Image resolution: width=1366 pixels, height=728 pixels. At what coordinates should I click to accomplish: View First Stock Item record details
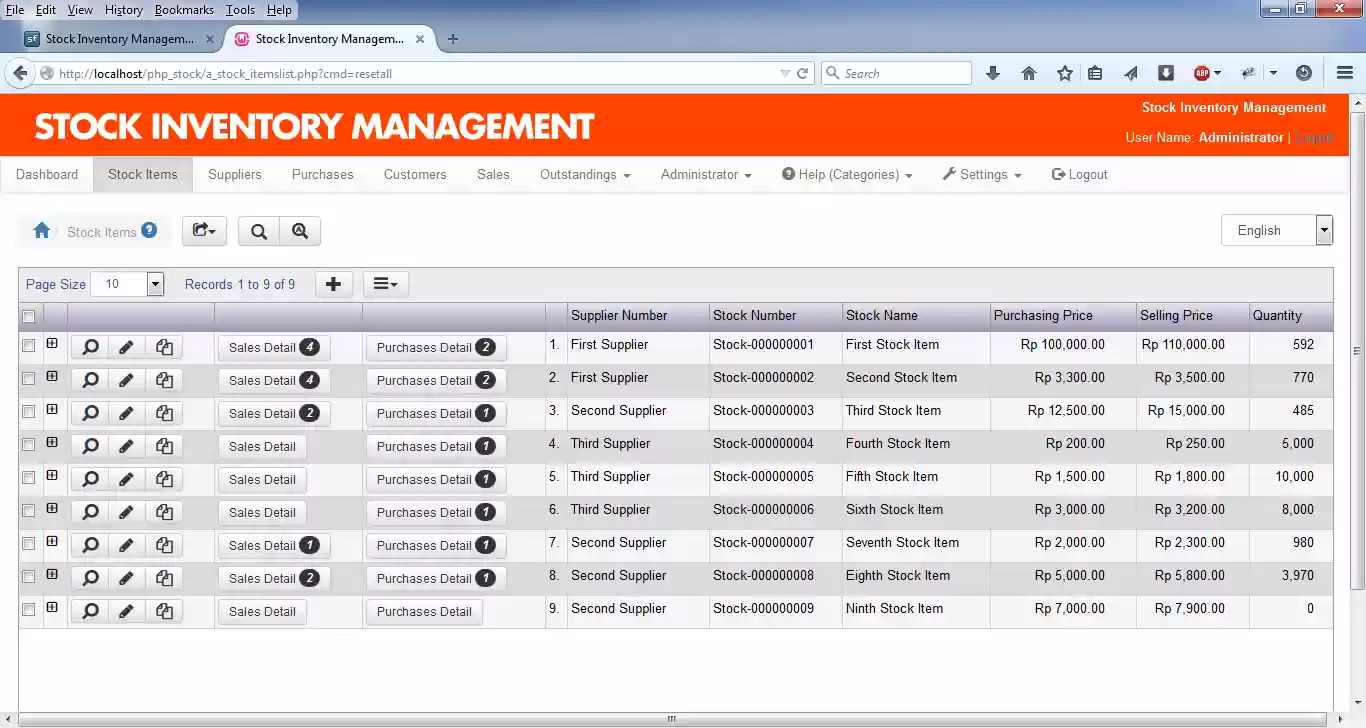click(x=90, y=347)
